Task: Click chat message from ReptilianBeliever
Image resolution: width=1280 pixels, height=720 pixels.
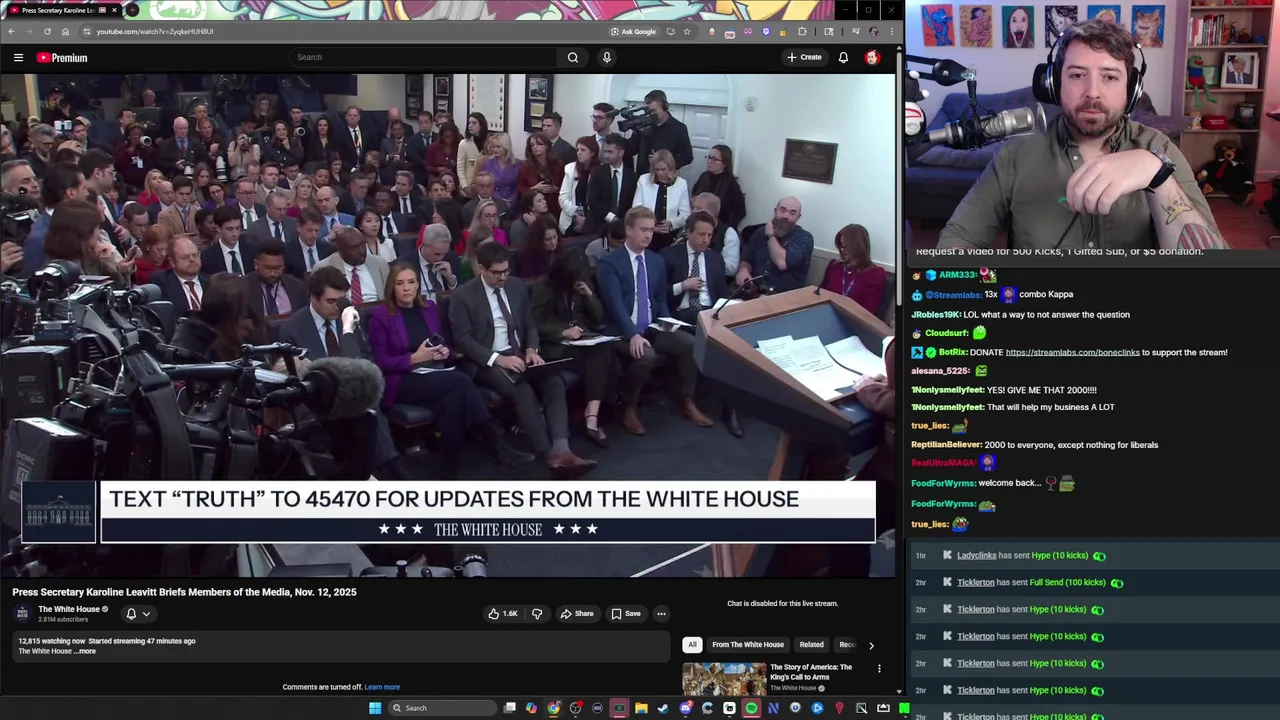Action: tap(1034, 445)
